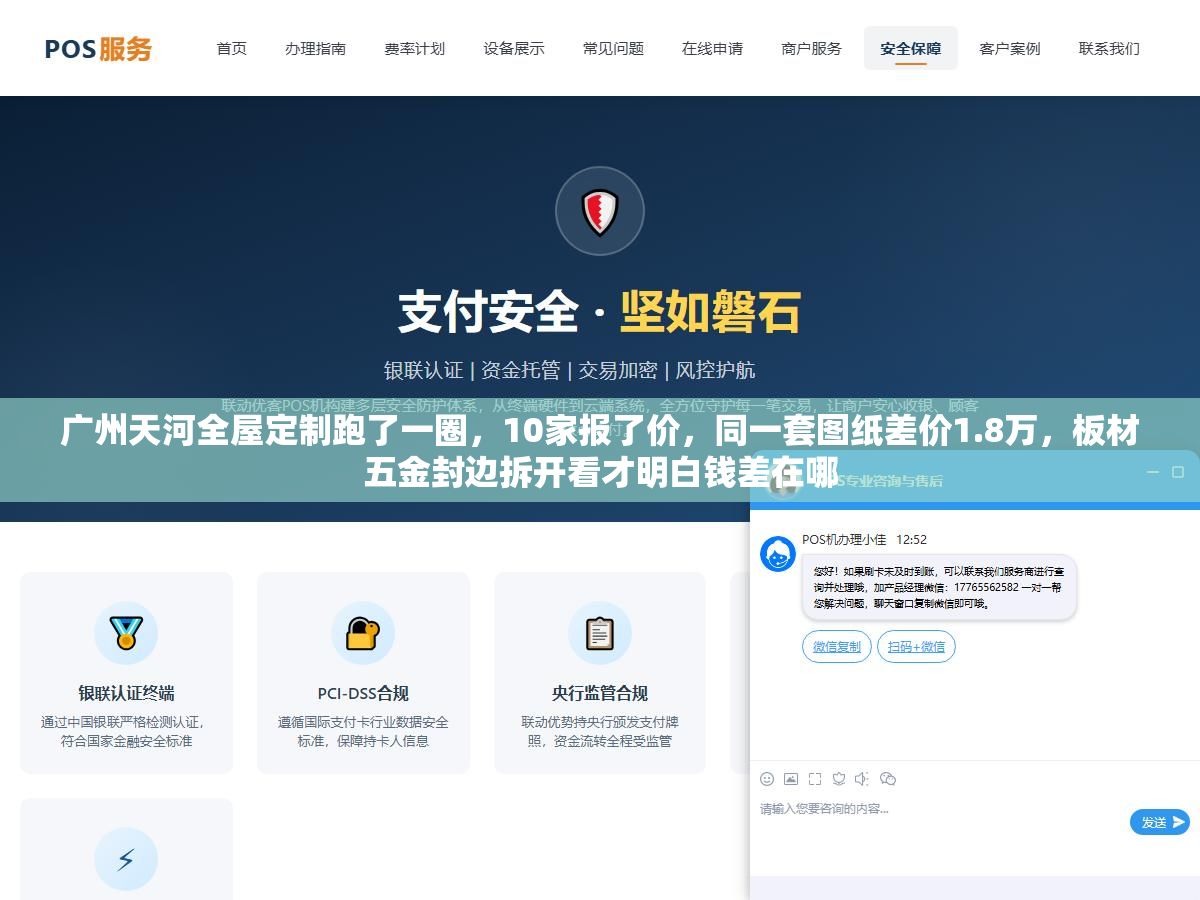Click the 联动优势持央行颁发支付牌照 description
1200x900 pixels.
(600, 731)
